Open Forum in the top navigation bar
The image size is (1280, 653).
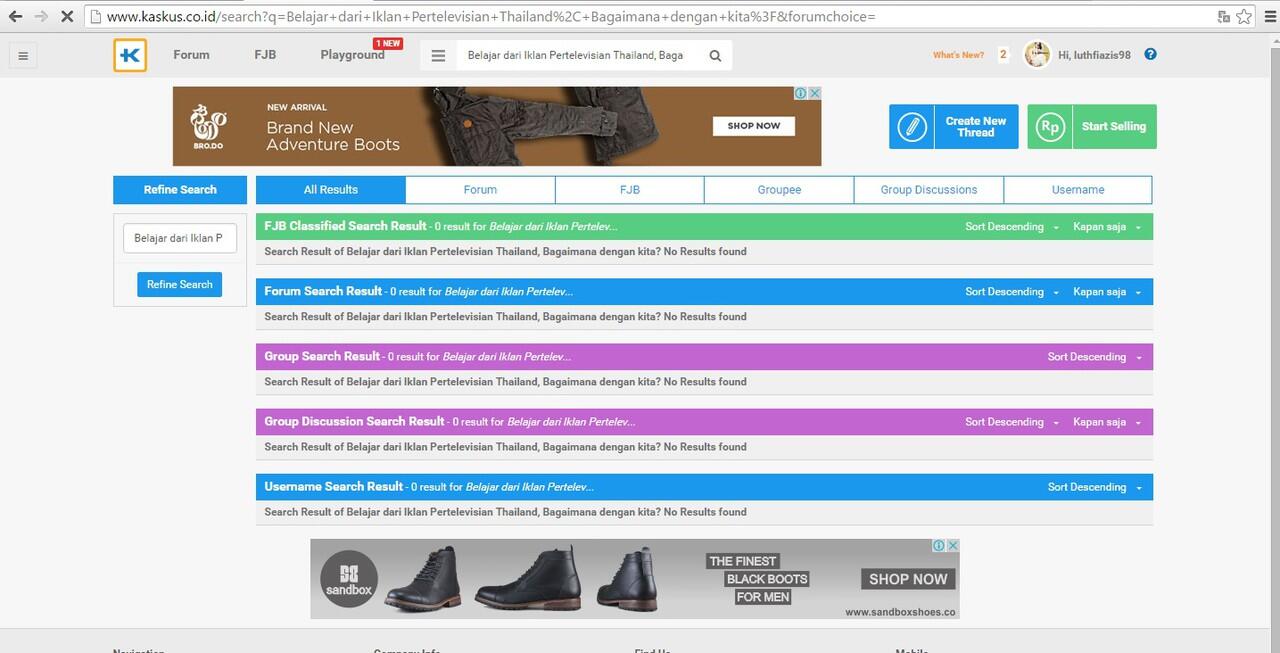tap(191, 55)
